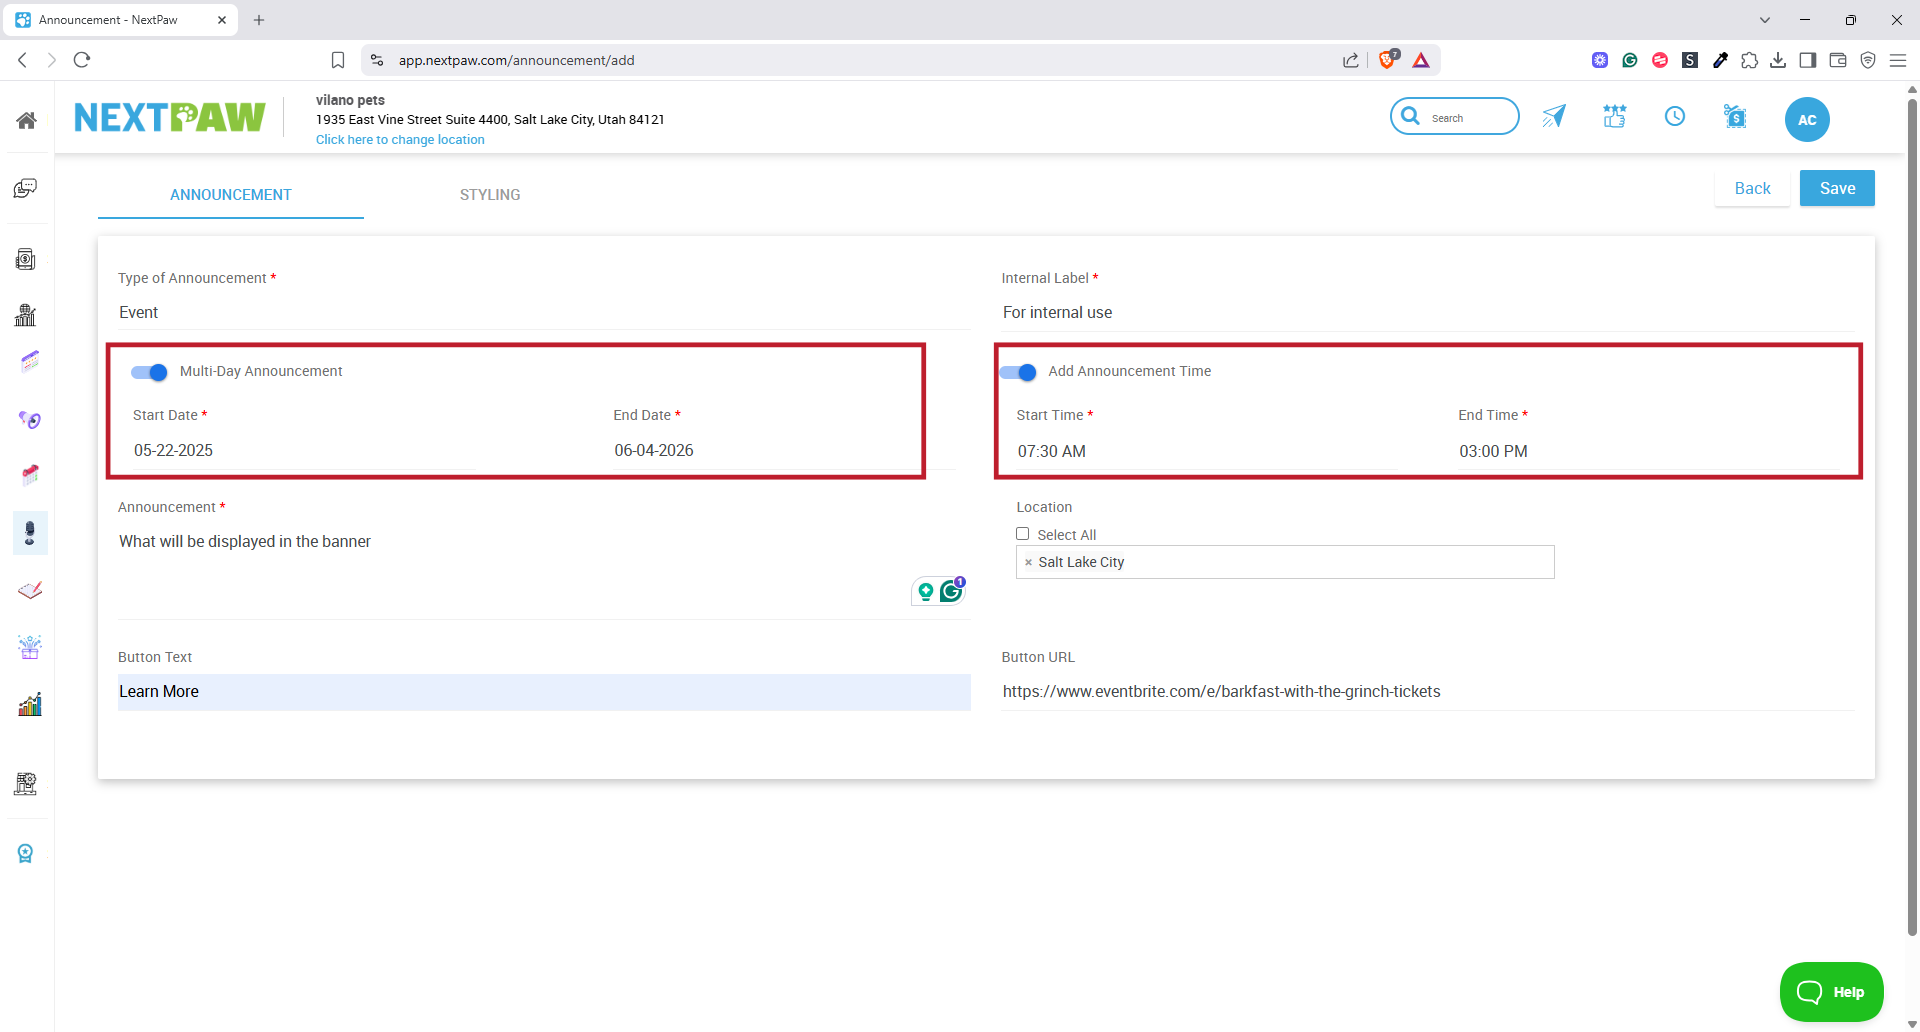Open the Brave wallet icon
This screenshot has height=1032, width=1920.
tap(1838, 60)
